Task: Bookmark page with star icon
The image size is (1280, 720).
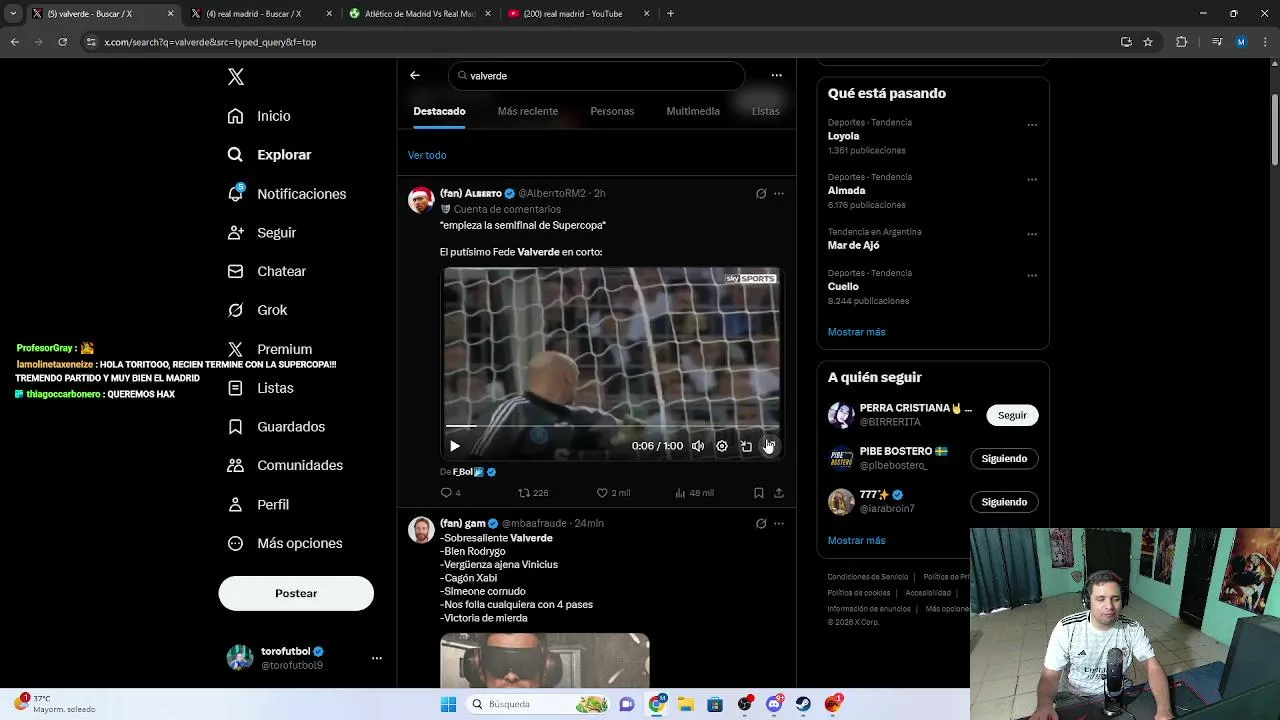Action: point(1148,42)
